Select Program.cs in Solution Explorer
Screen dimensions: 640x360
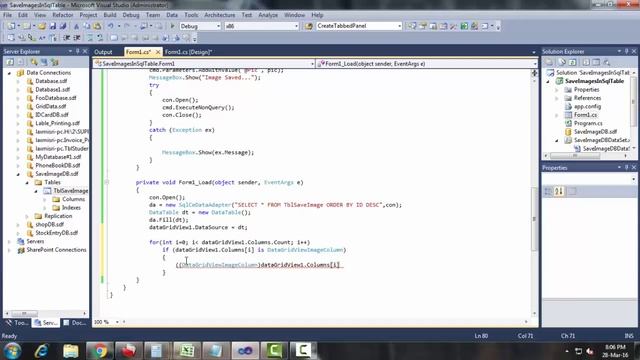tap(588, 123)
